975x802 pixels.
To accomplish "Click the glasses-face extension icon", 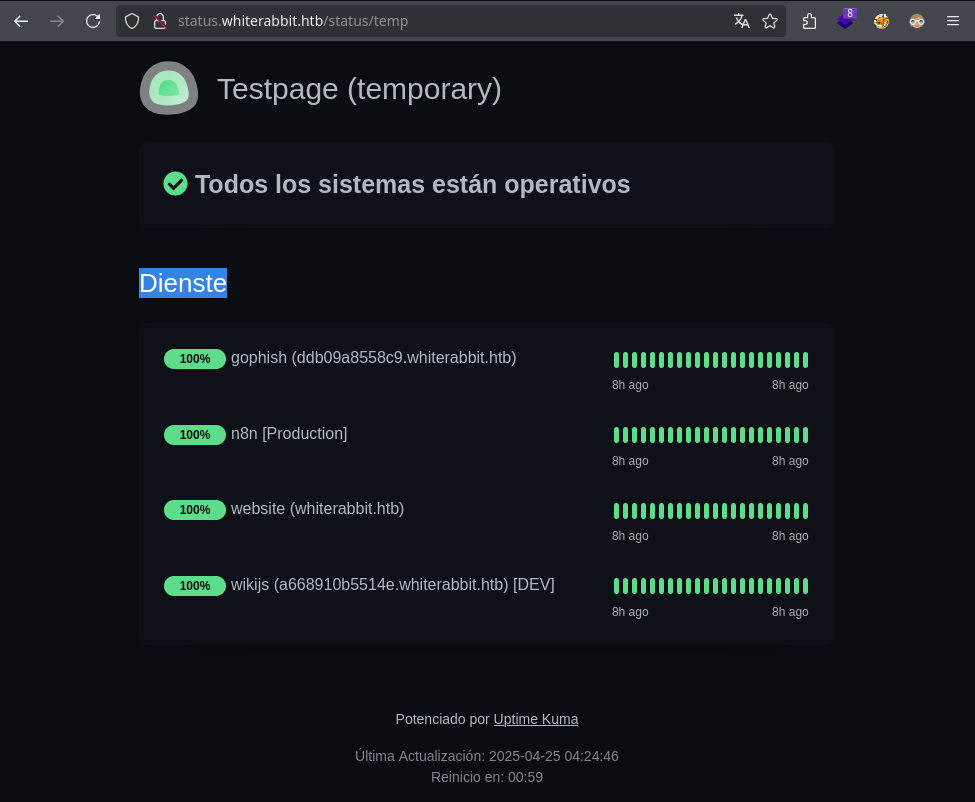I will pyautogui.click(x=917, y=21).
